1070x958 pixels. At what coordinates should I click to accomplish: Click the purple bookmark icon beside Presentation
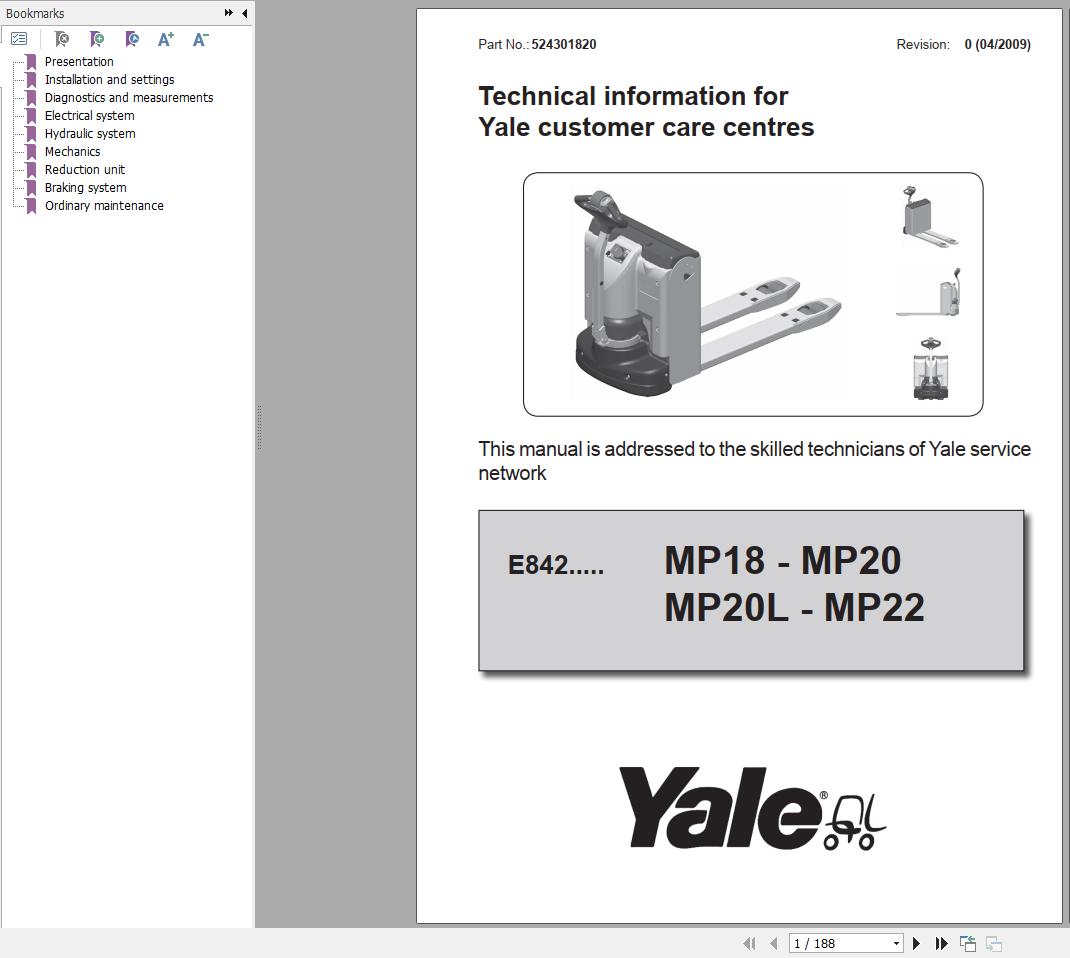31,61
